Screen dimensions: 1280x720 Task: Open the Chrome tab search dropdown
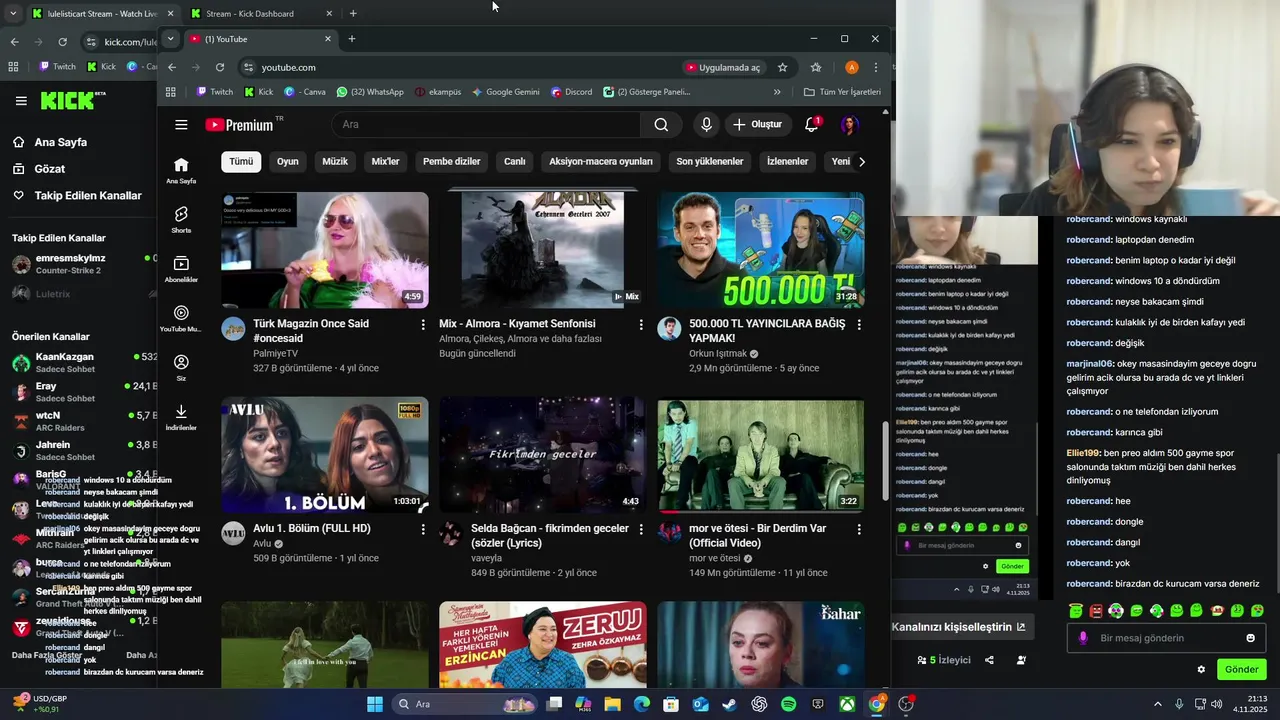tap(170, 39)
